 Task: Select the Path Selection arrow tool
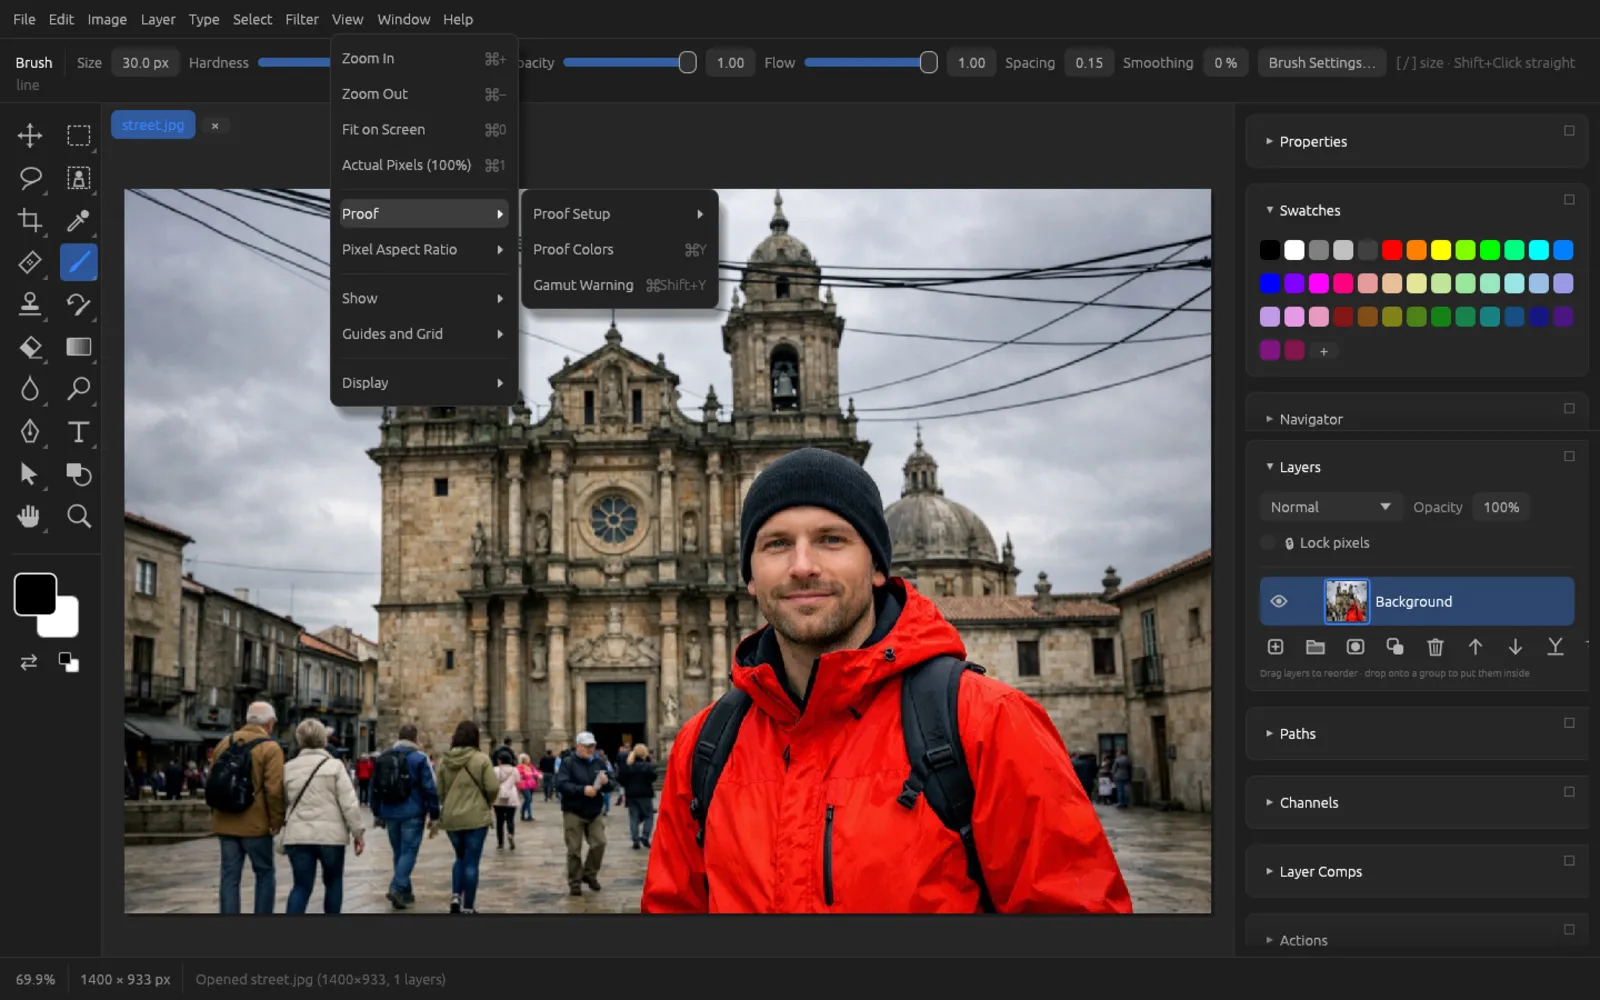(x=30, y=474)
